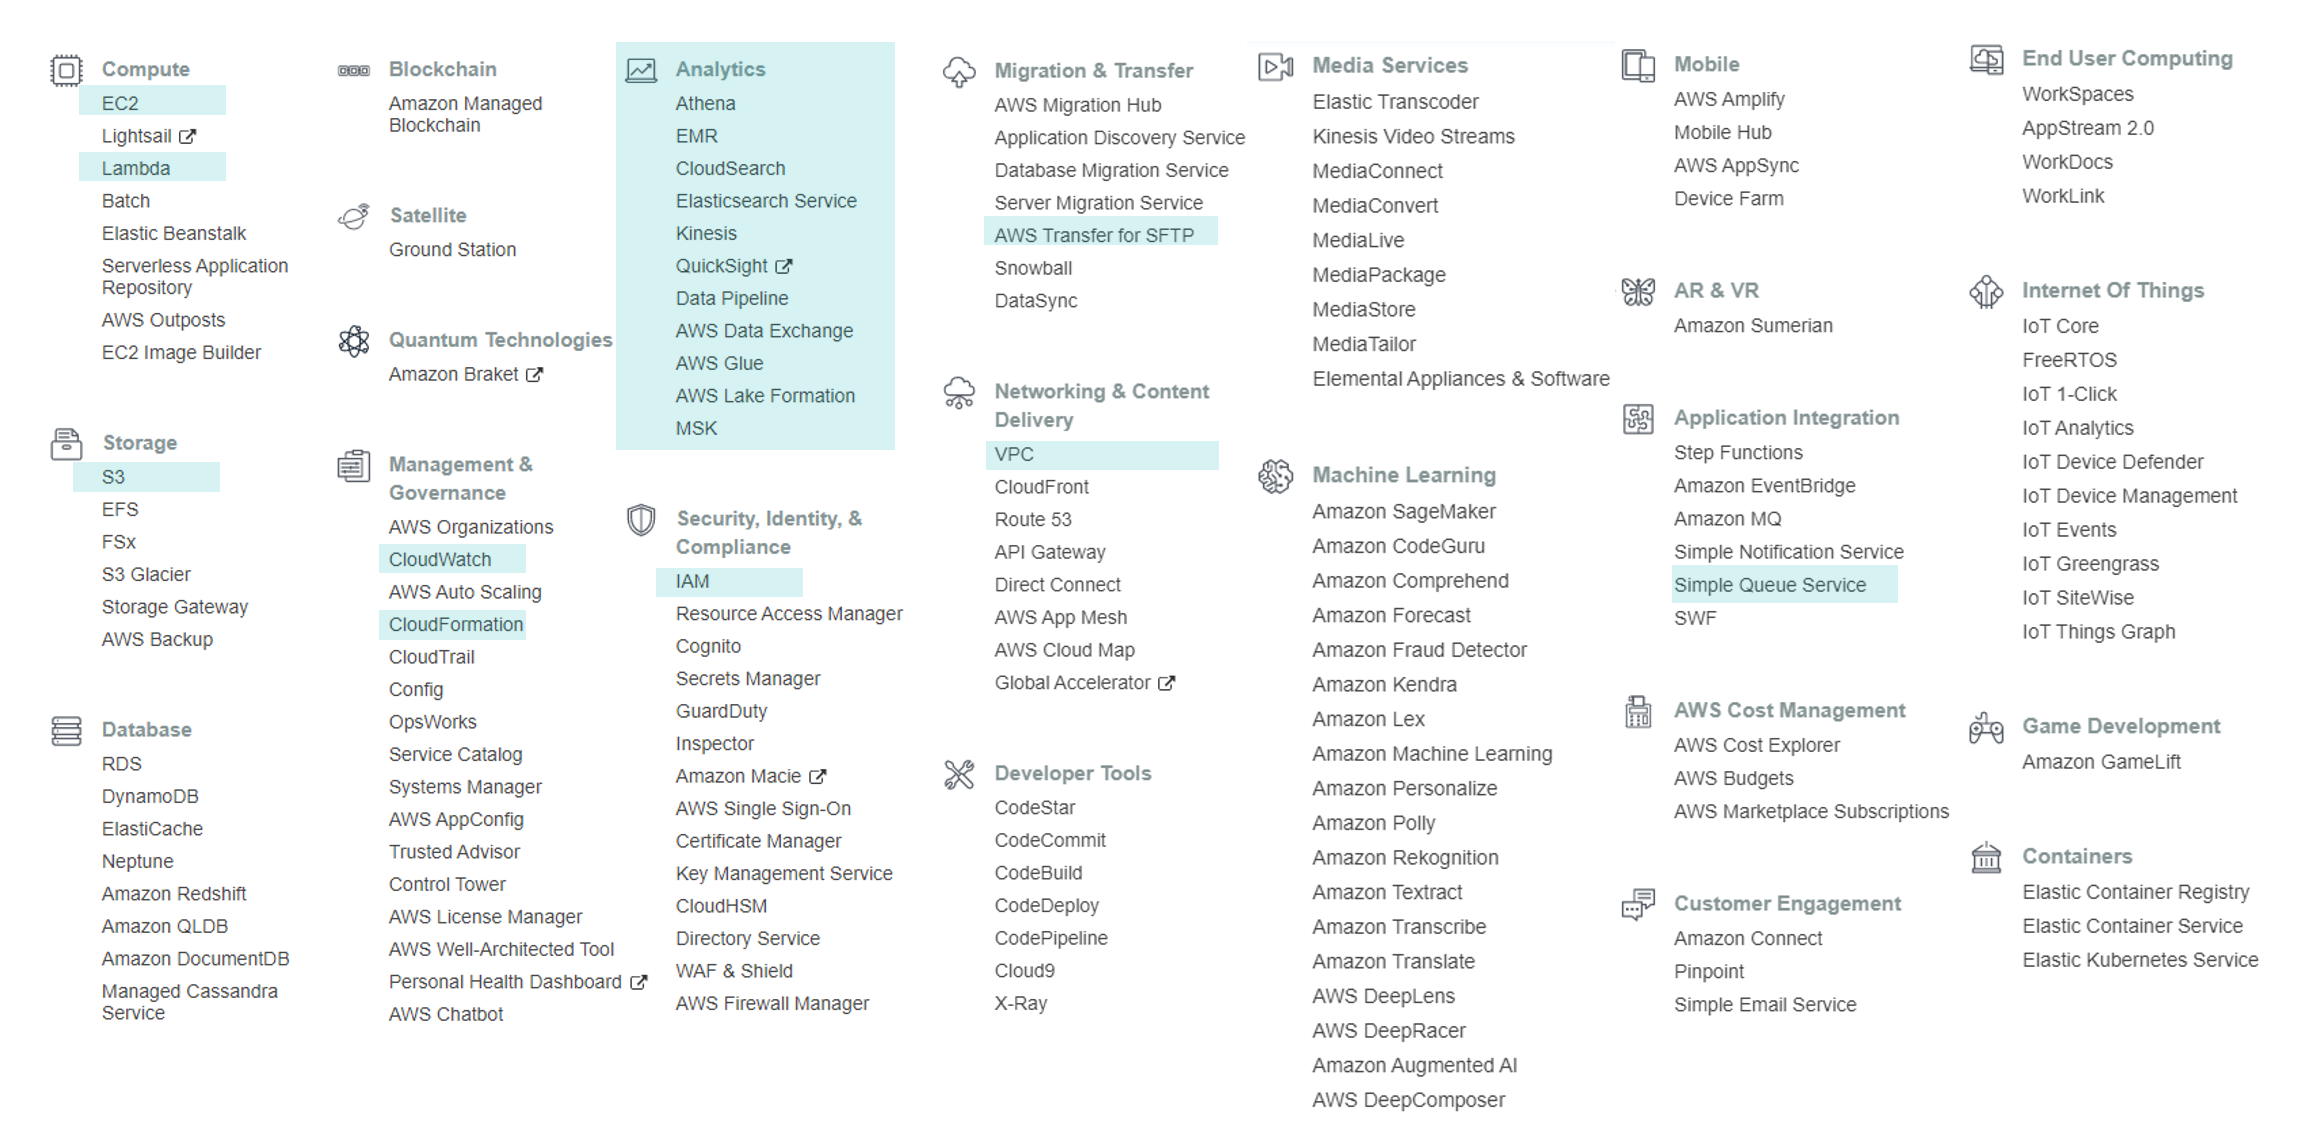Viewport: 2320px width, 1135px height.
Task: Click the Management & Governance clipboard icon
Action: coord(354,466)
